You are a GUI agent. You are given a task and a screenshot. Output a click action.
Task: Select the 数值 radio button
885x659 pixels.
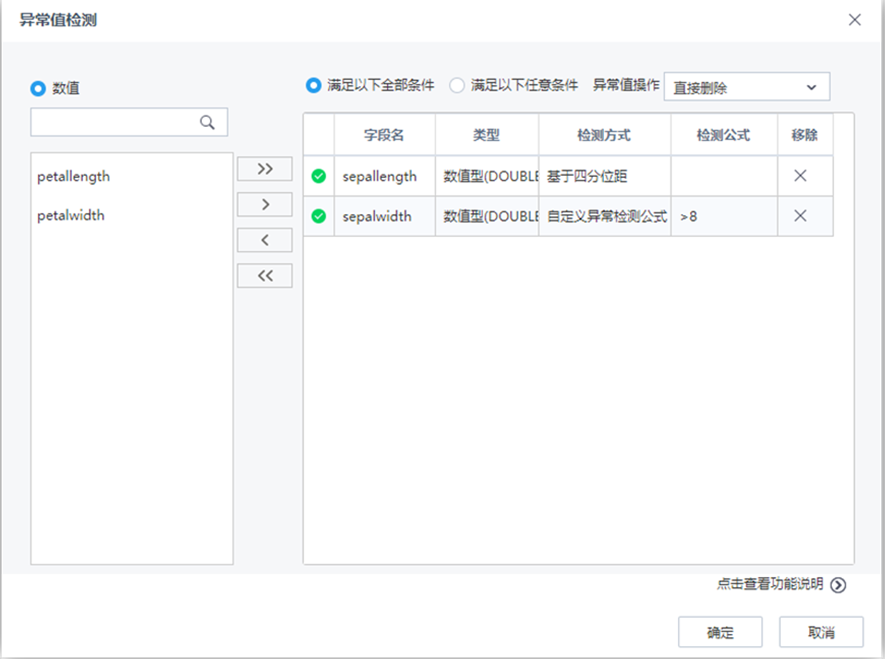[39, 88]
